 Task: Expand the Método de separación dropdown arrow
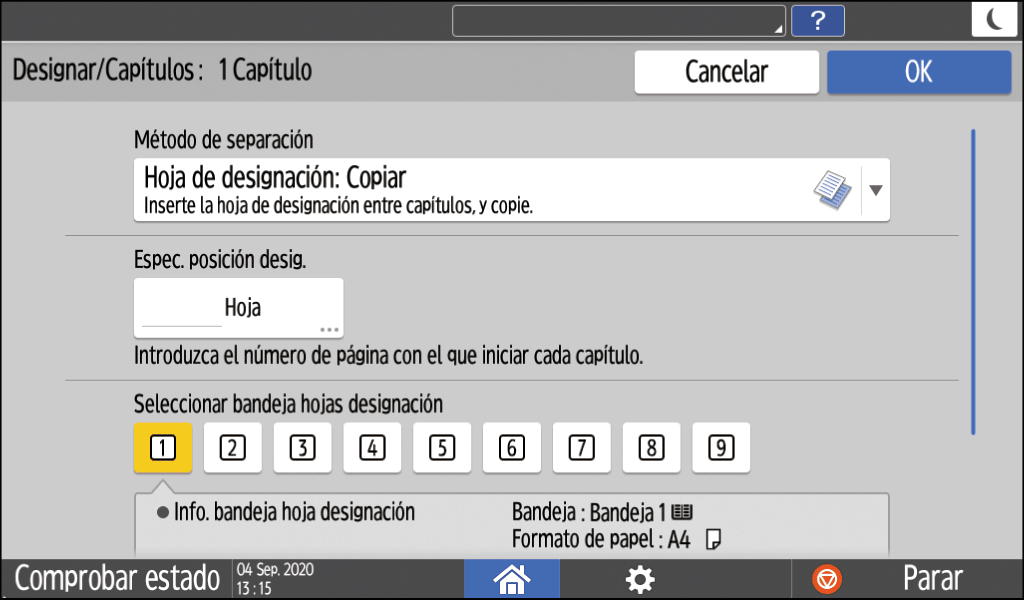click(x=875, y=189)
